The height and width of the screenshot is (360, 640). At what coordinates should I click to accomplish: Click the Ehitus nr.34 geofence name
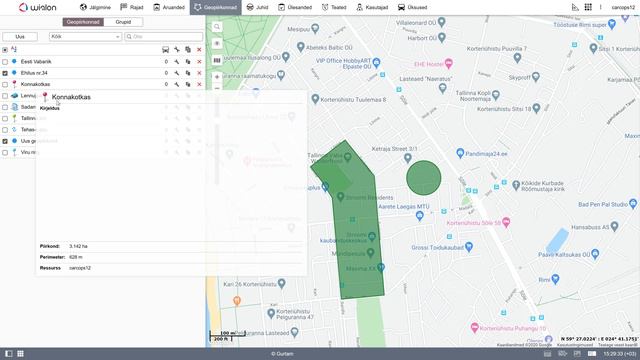click(x=34, y=73)
